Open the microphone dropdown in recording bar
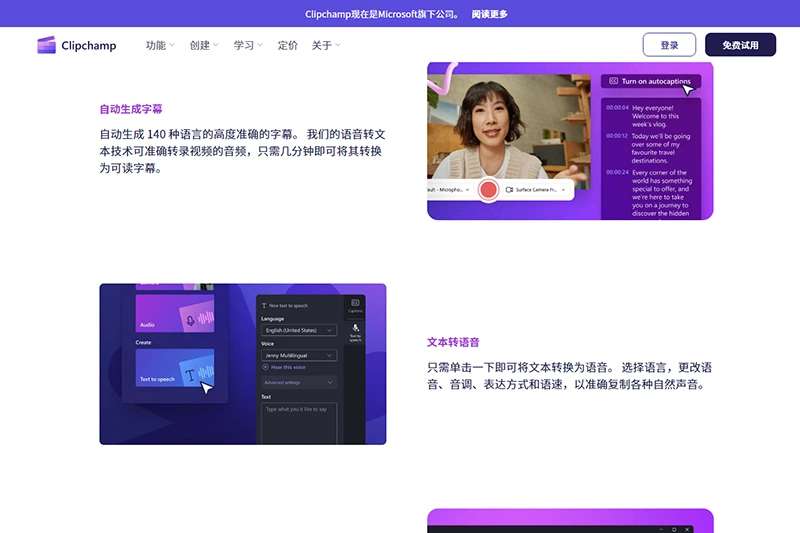 click(448, 190)
